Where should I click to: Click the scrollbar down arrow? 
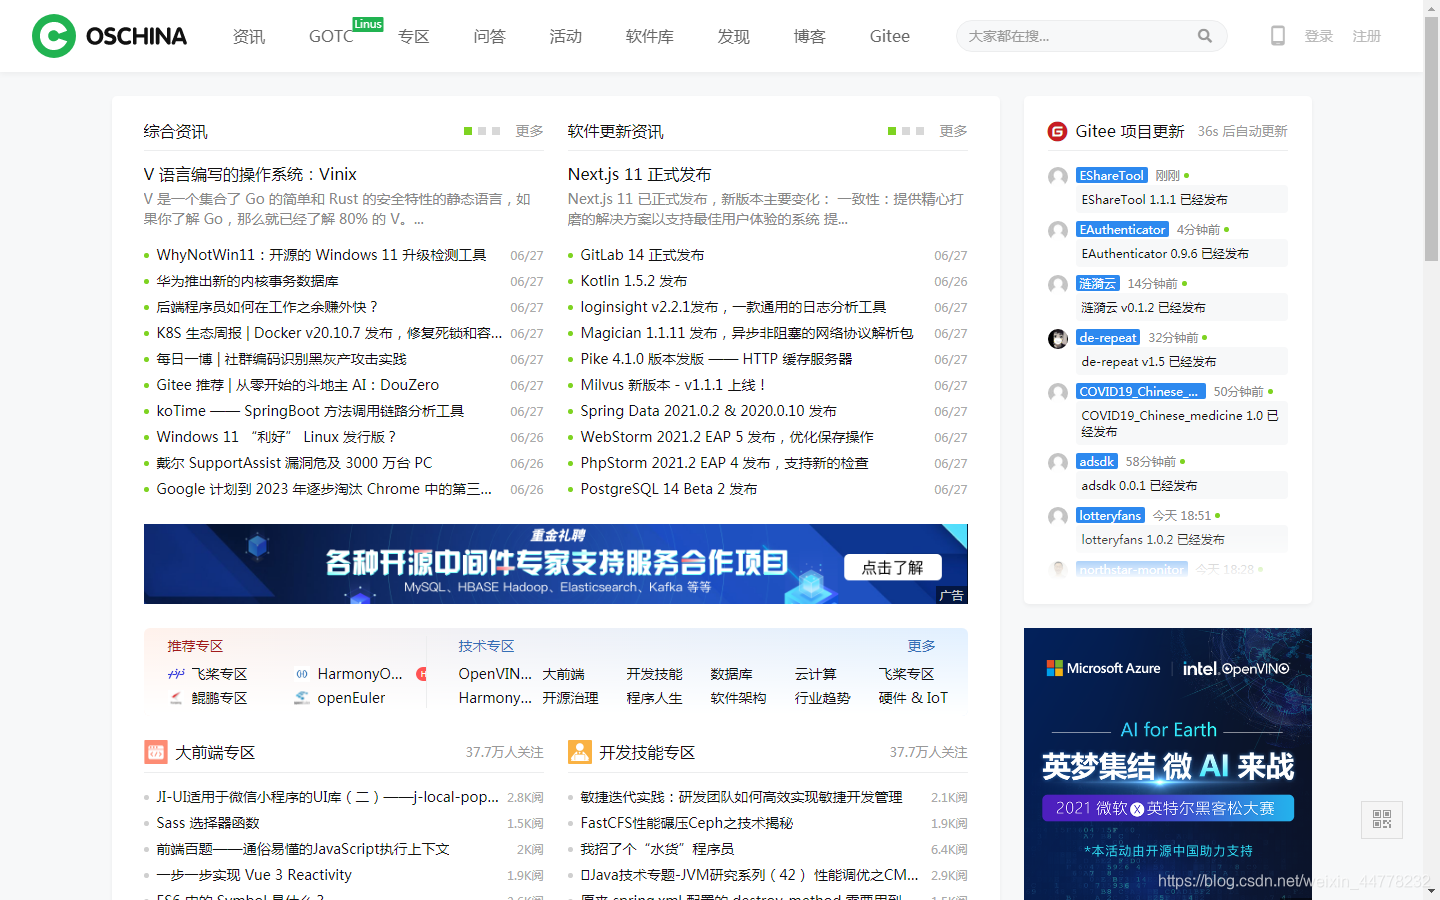[1431, 891]
